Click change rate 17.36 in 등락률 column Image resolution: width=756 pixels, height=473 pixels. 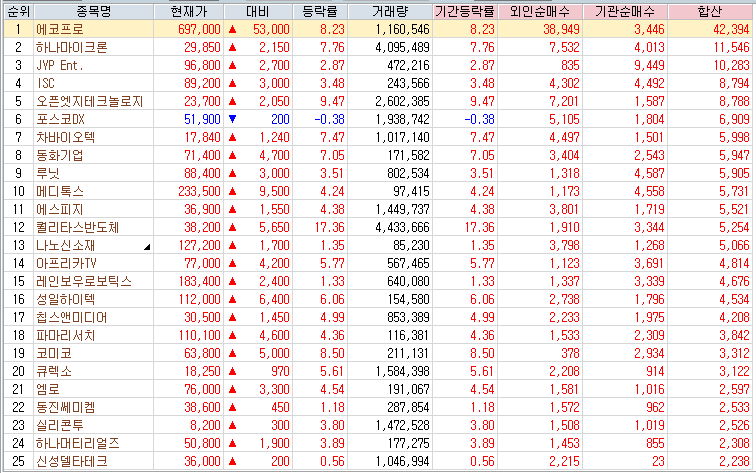point(330,227)
